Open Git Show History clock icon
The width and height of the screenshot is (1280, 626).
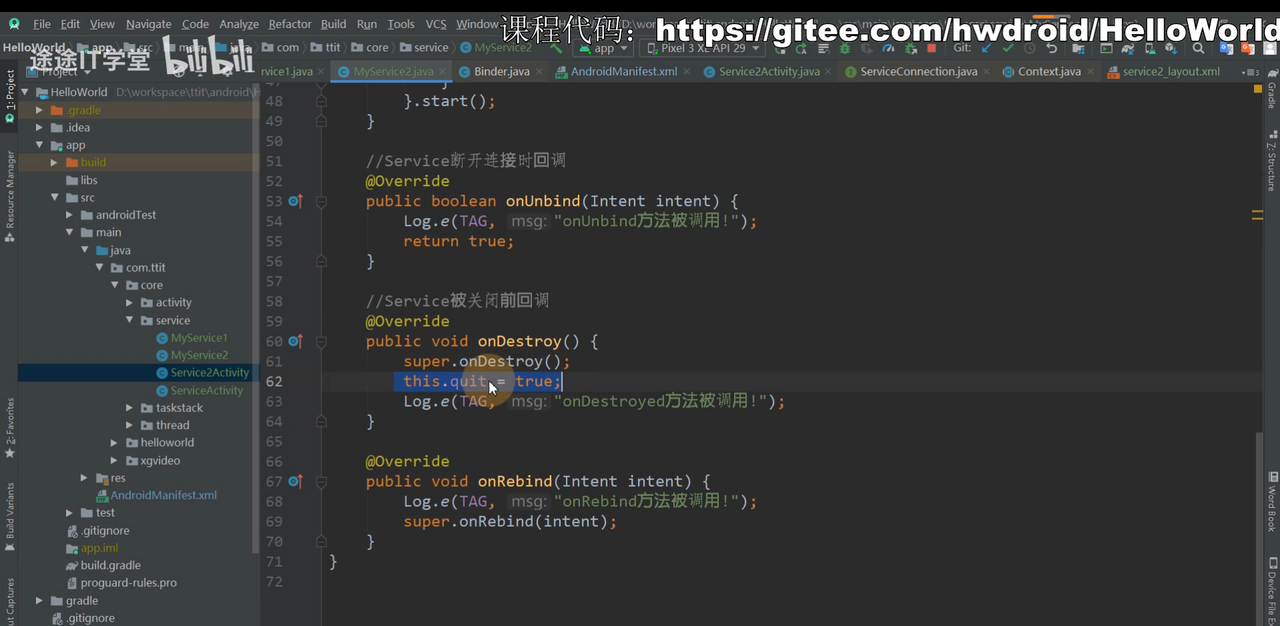[x=1029, y=47]
